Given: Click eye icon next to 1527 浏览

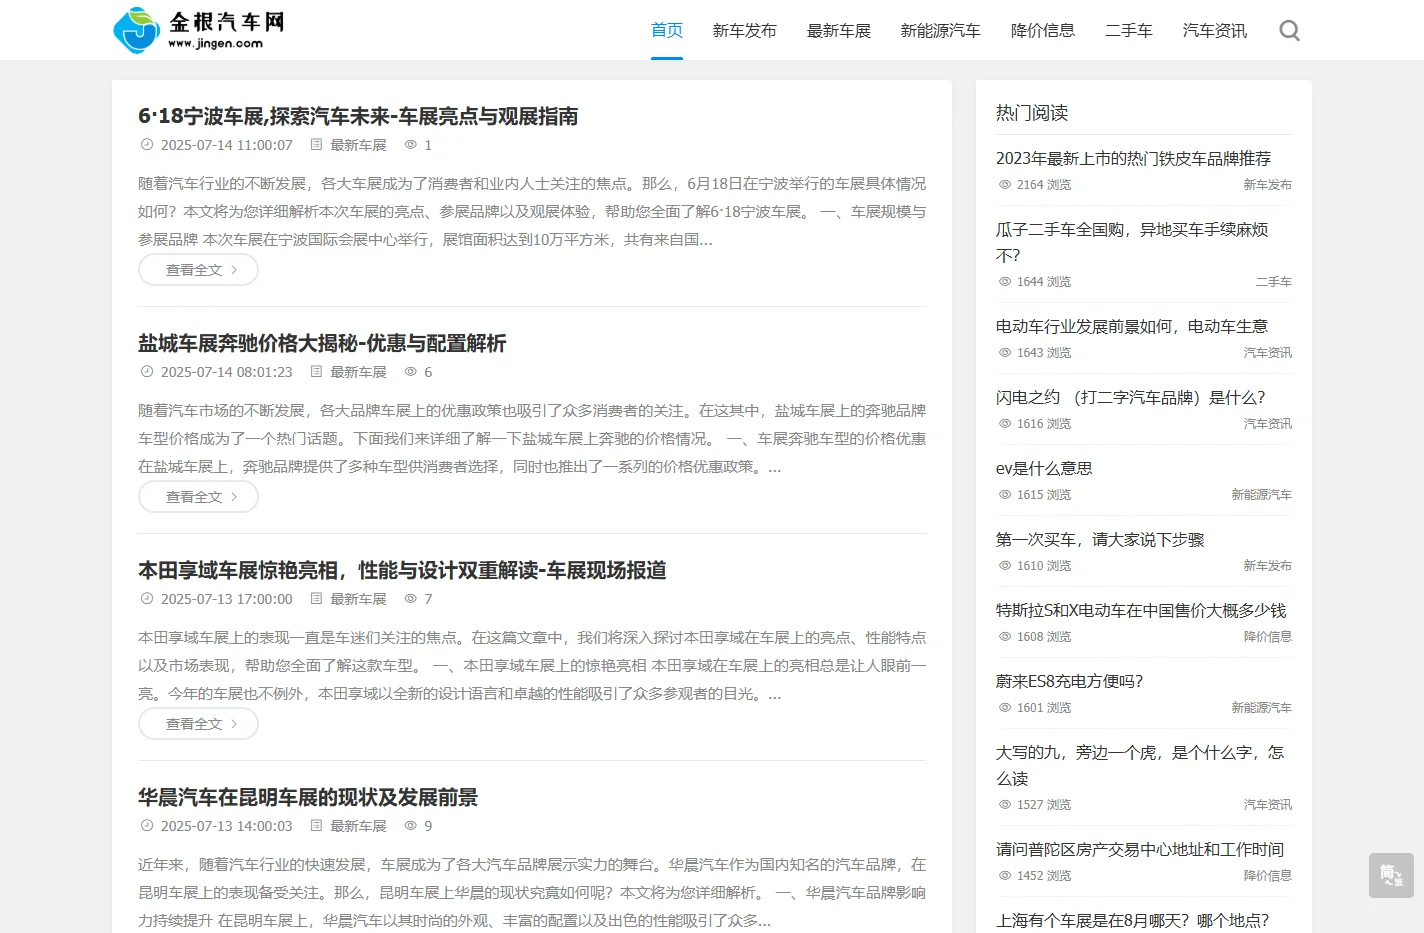Looking at the screenshot, I should point(1005,805).
